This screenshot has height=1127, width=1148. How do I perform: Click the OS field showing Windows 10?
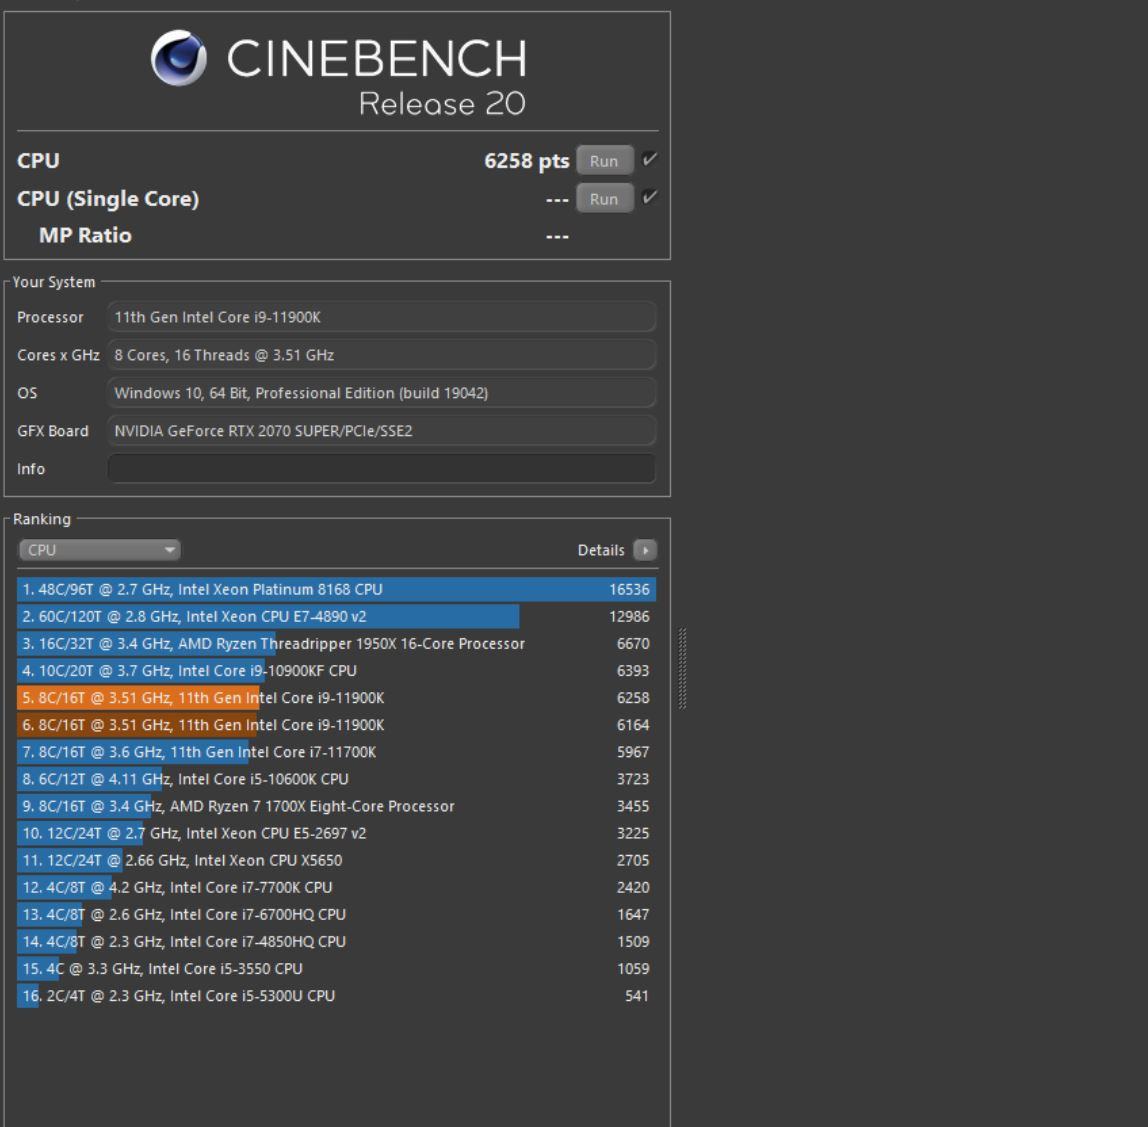tap(381, 393)
